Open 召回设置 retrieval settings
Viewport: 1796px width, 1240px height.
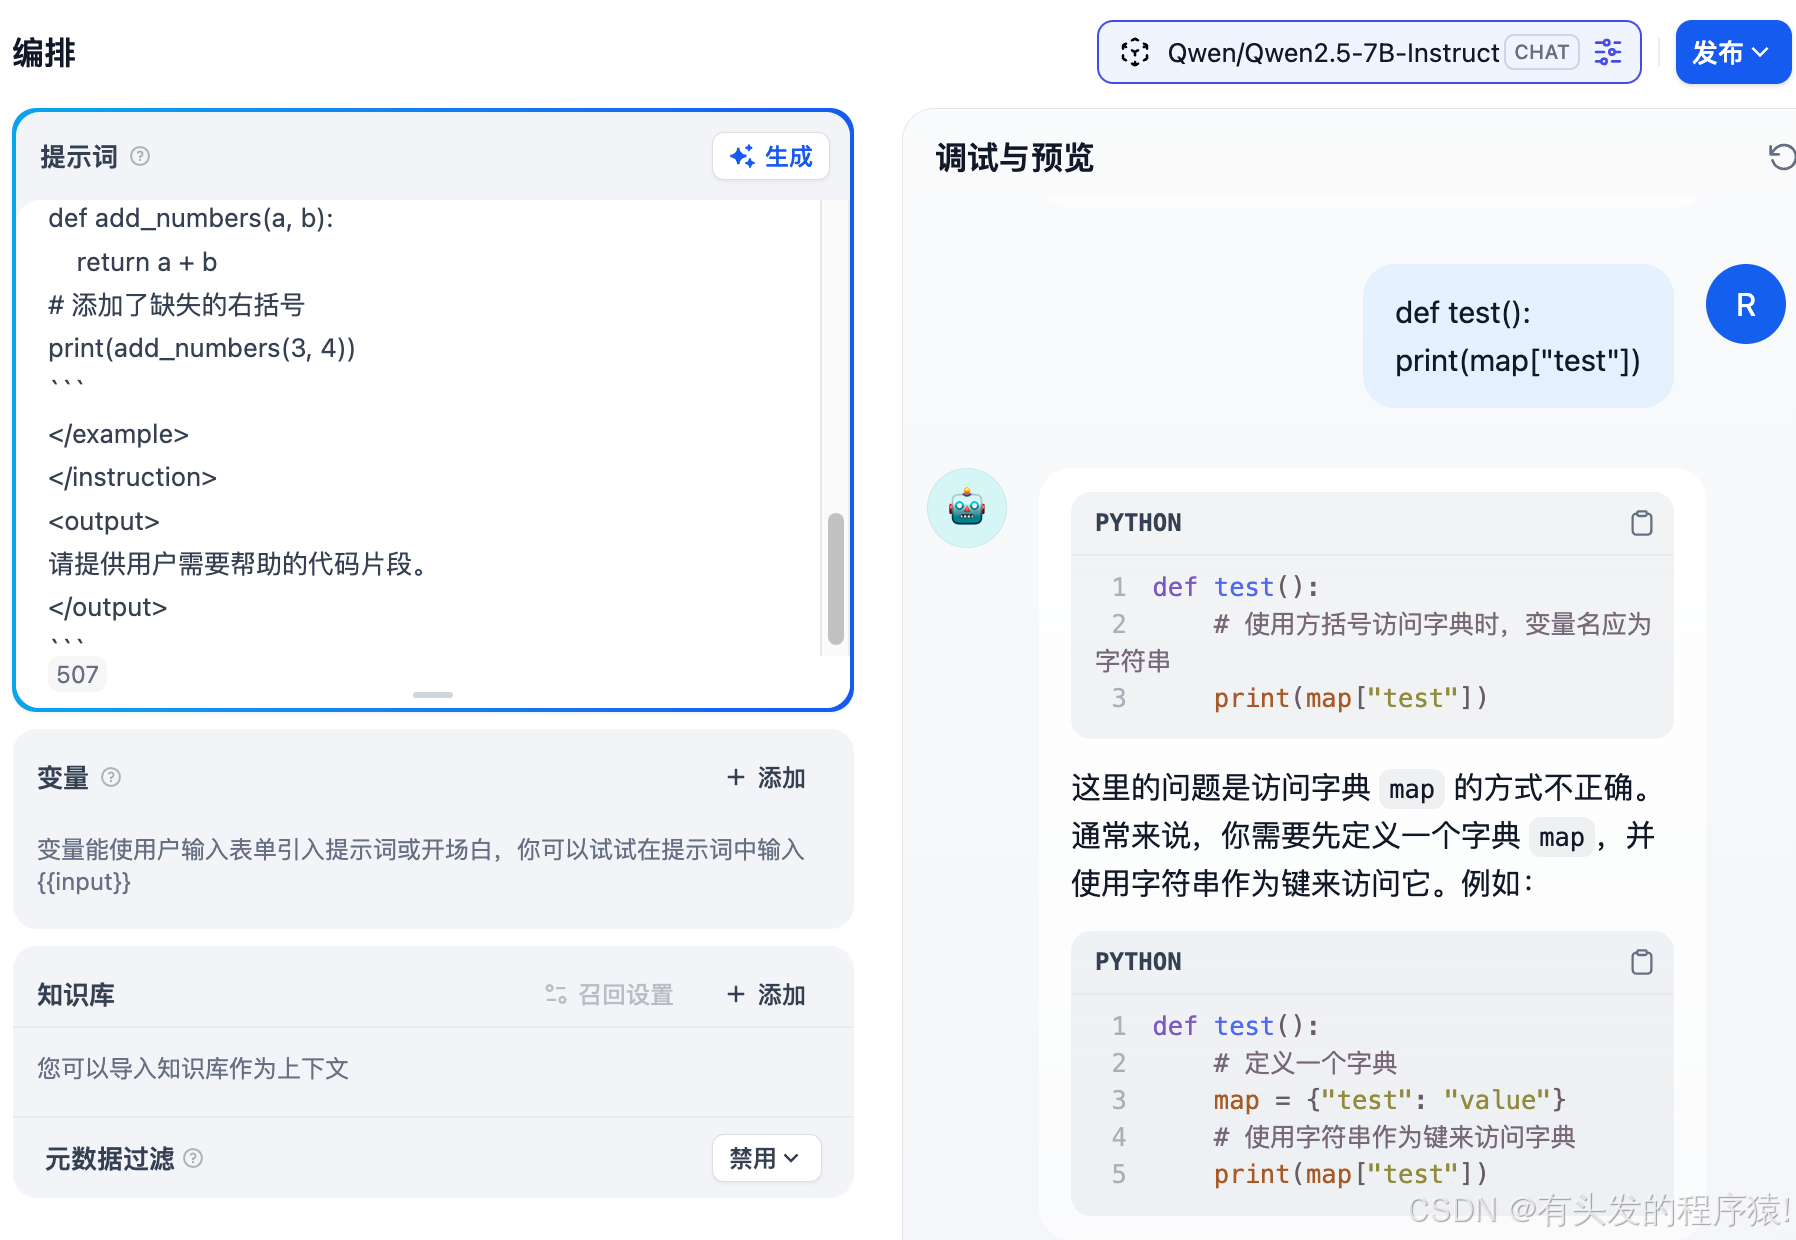609,994
